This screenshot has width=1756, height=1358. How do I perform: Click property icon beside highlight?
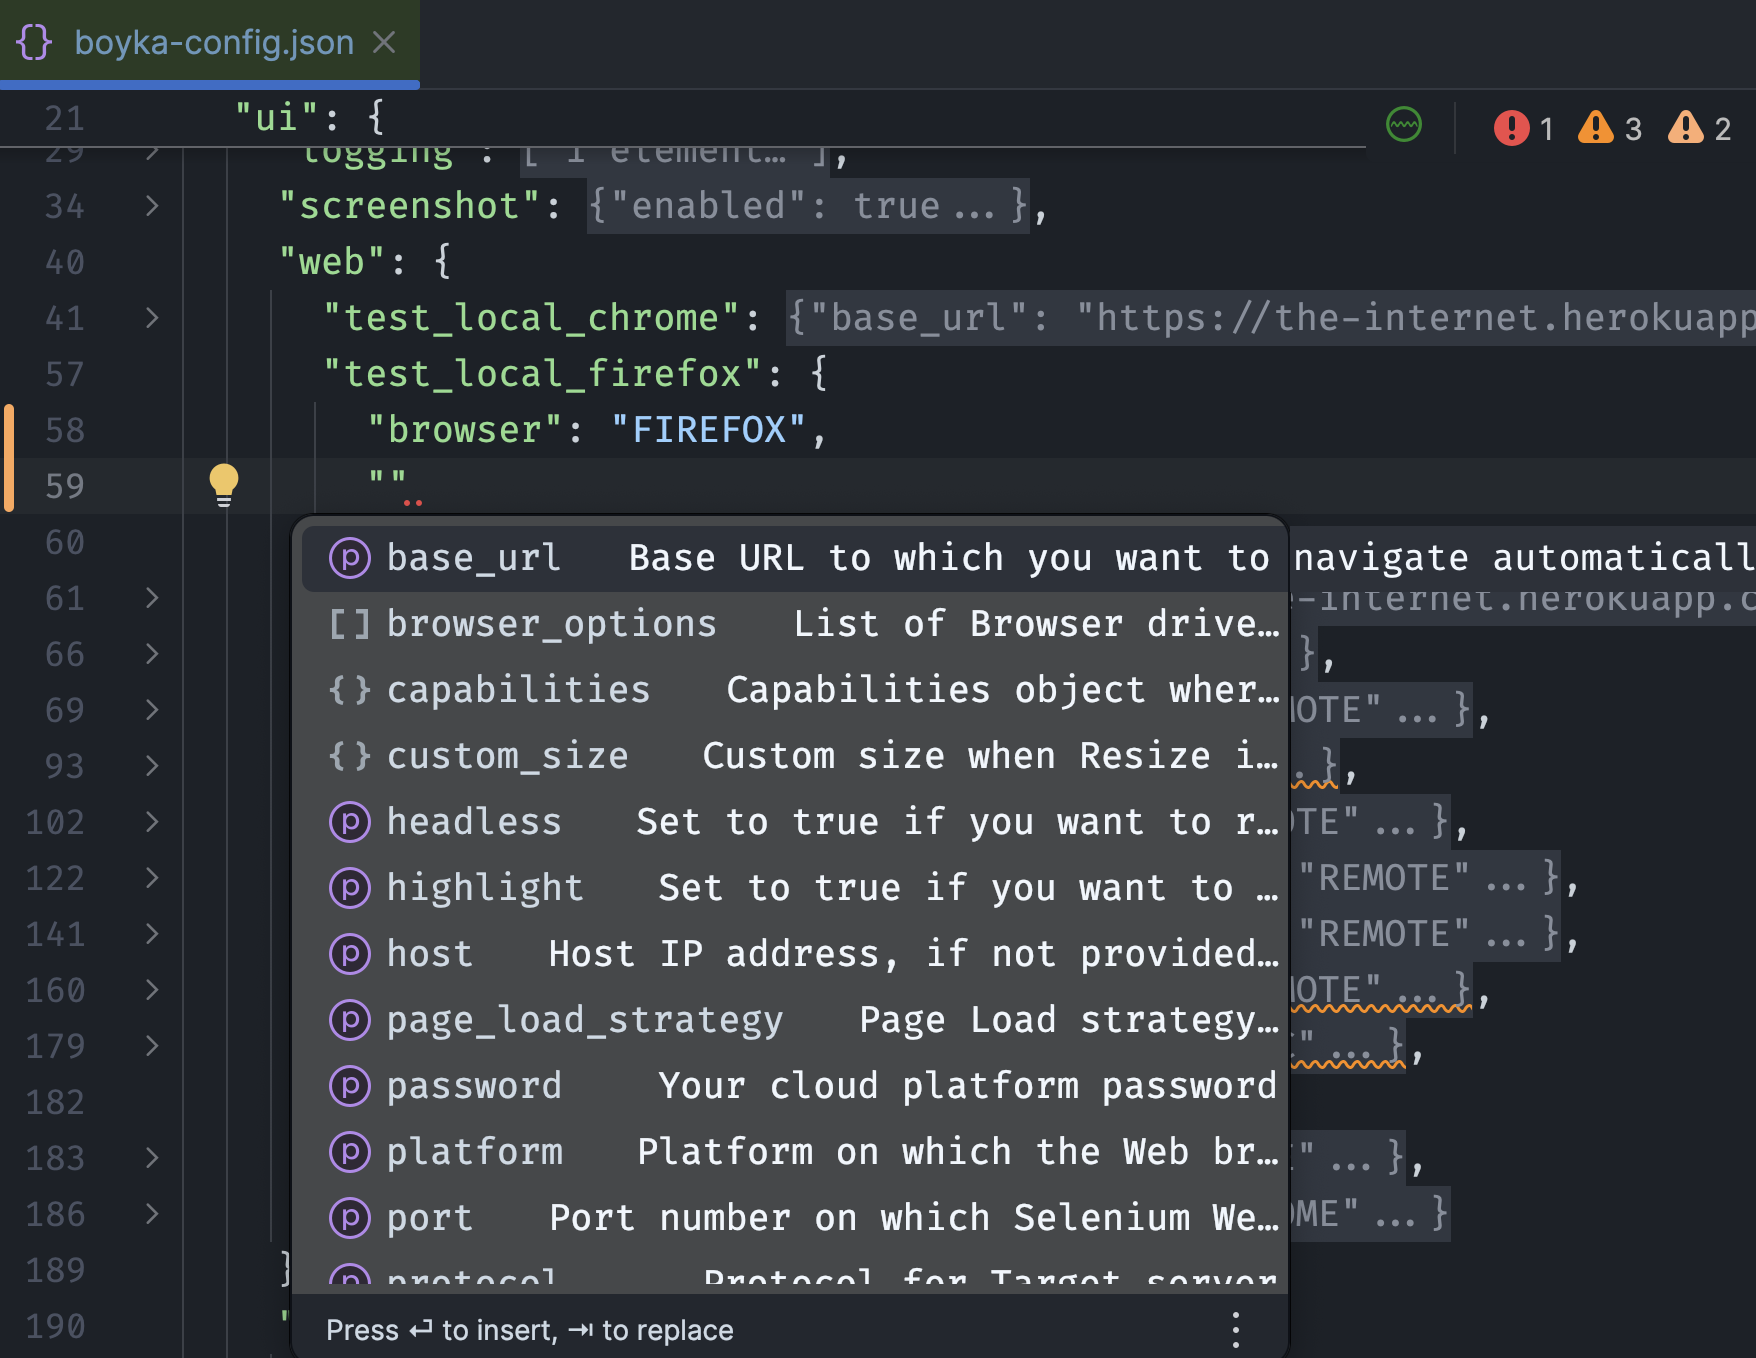(x=350, y=888)
